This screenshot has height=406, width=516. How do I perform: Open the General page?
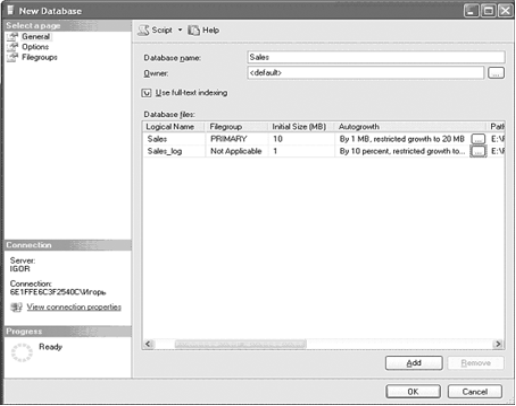[x=36, y=36]
